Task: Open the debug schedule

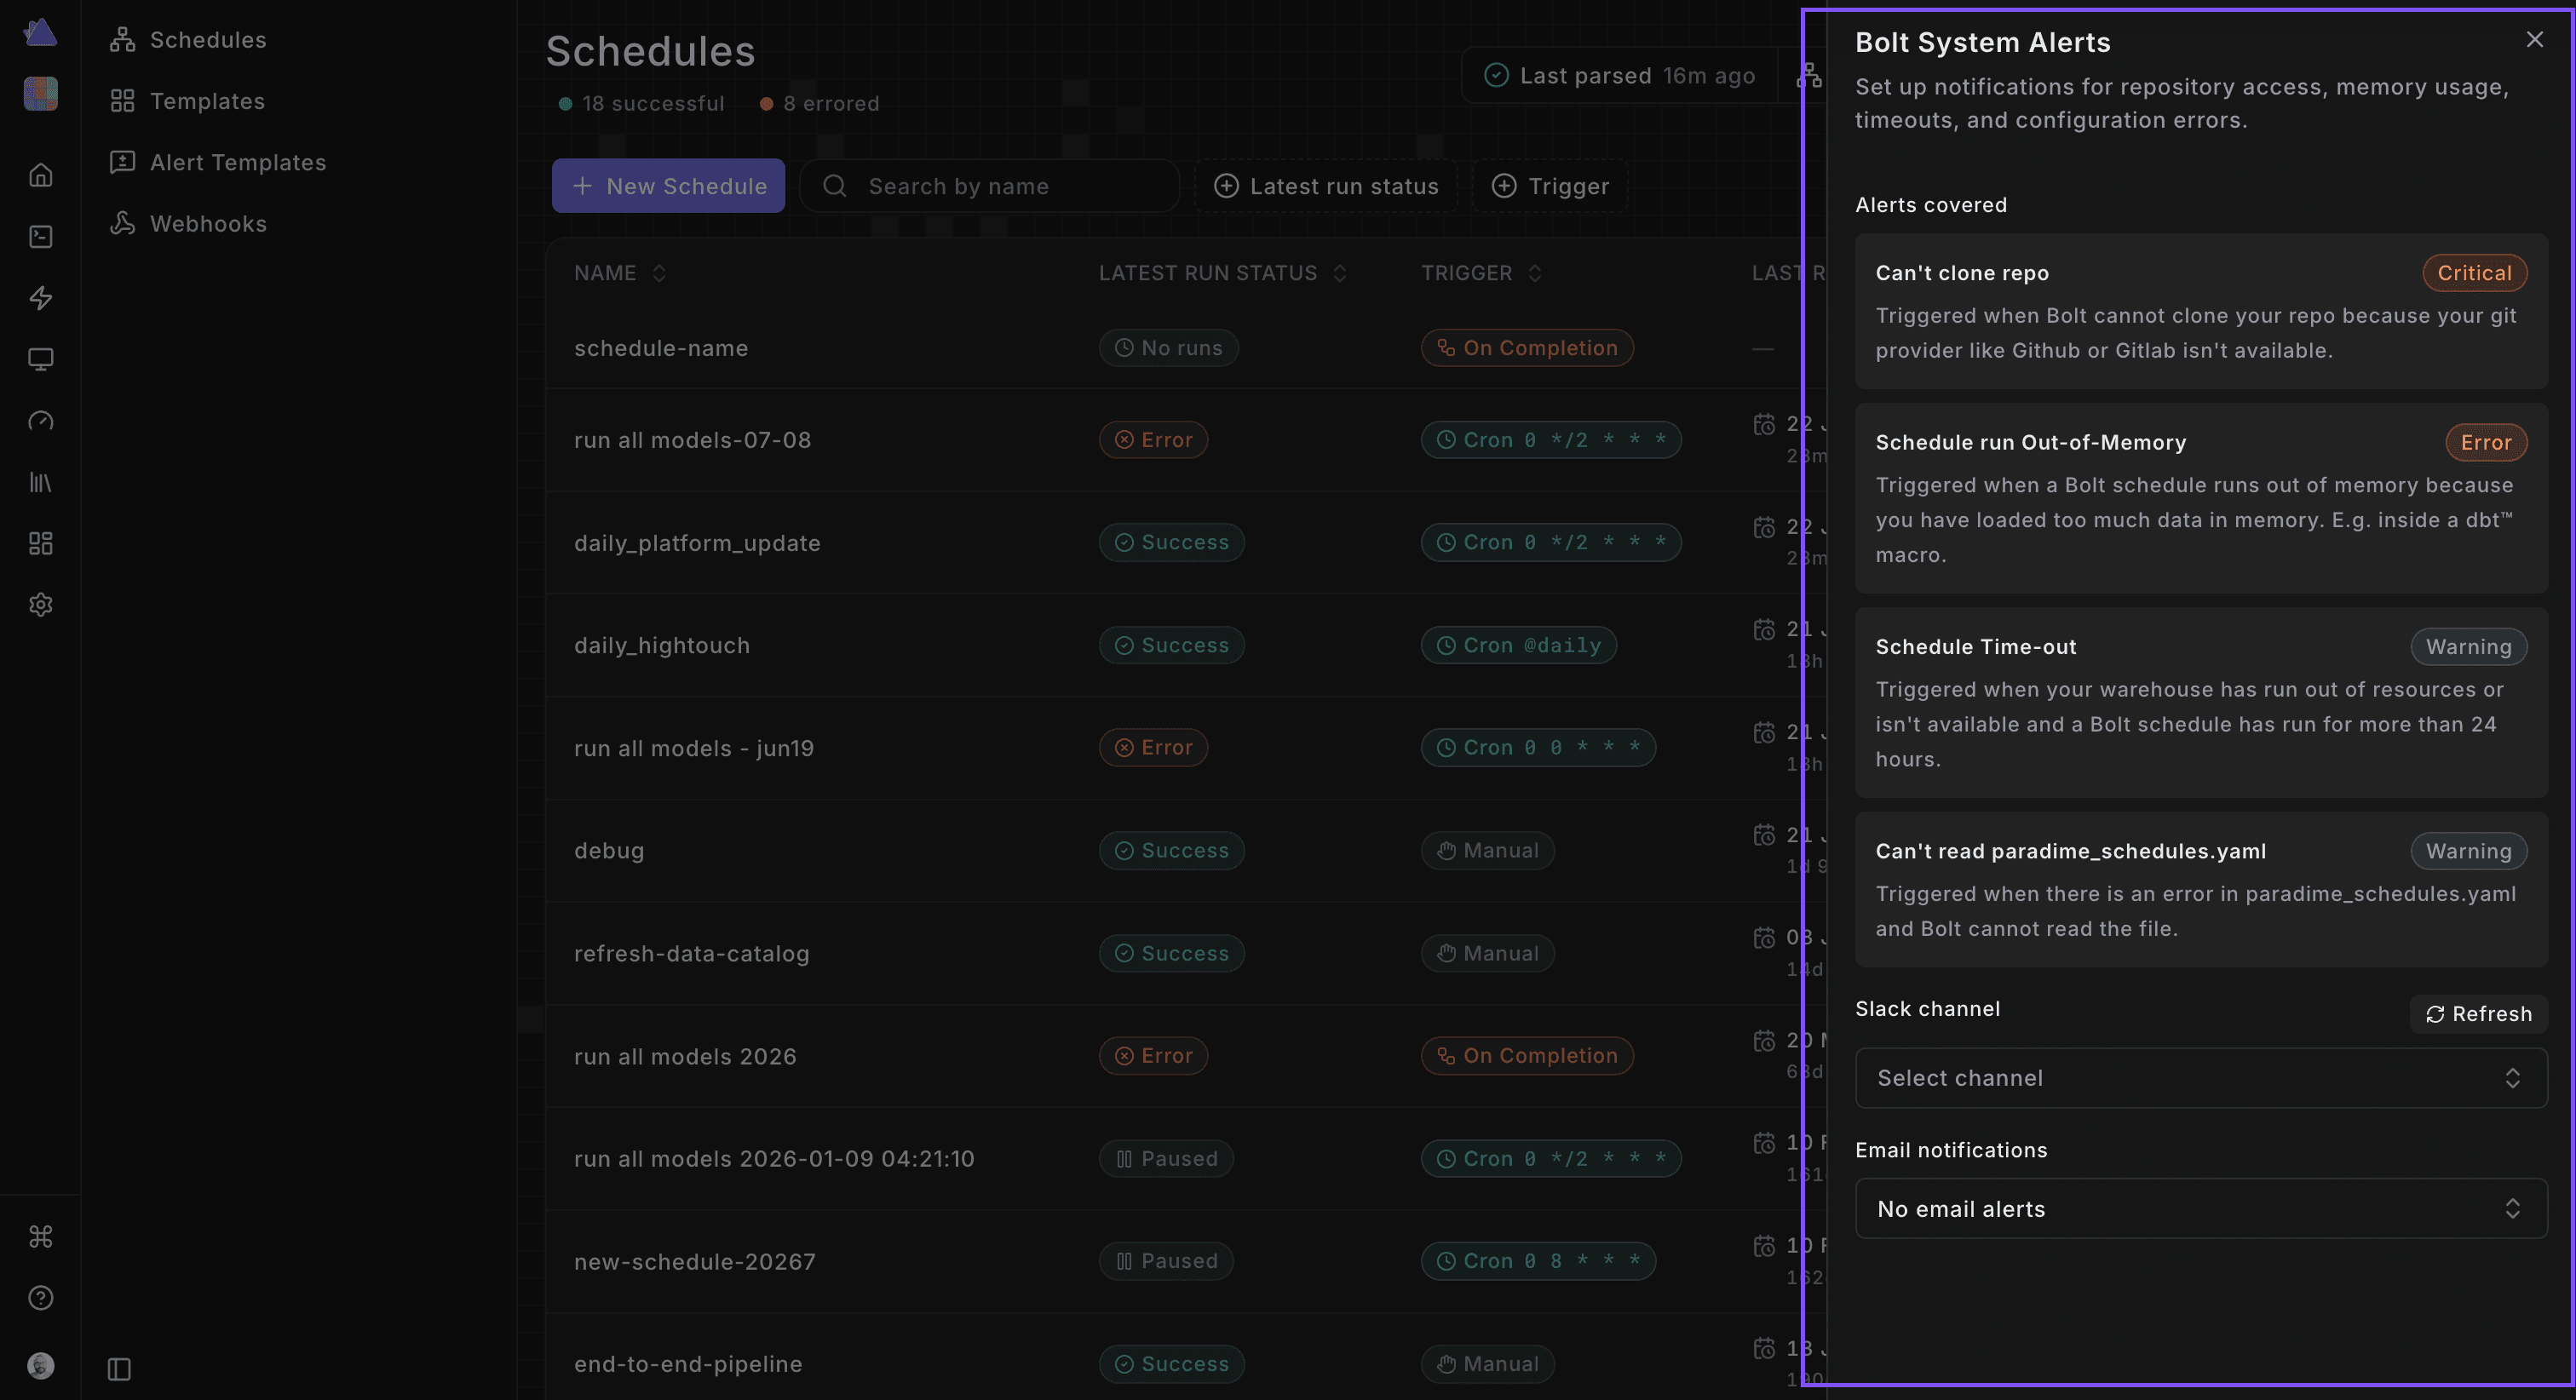Action: point(609,850)
